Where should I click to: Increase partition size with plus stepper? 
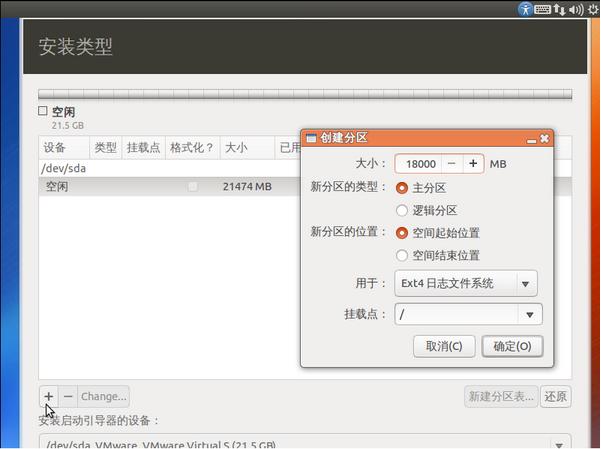[x=473, y=163]
